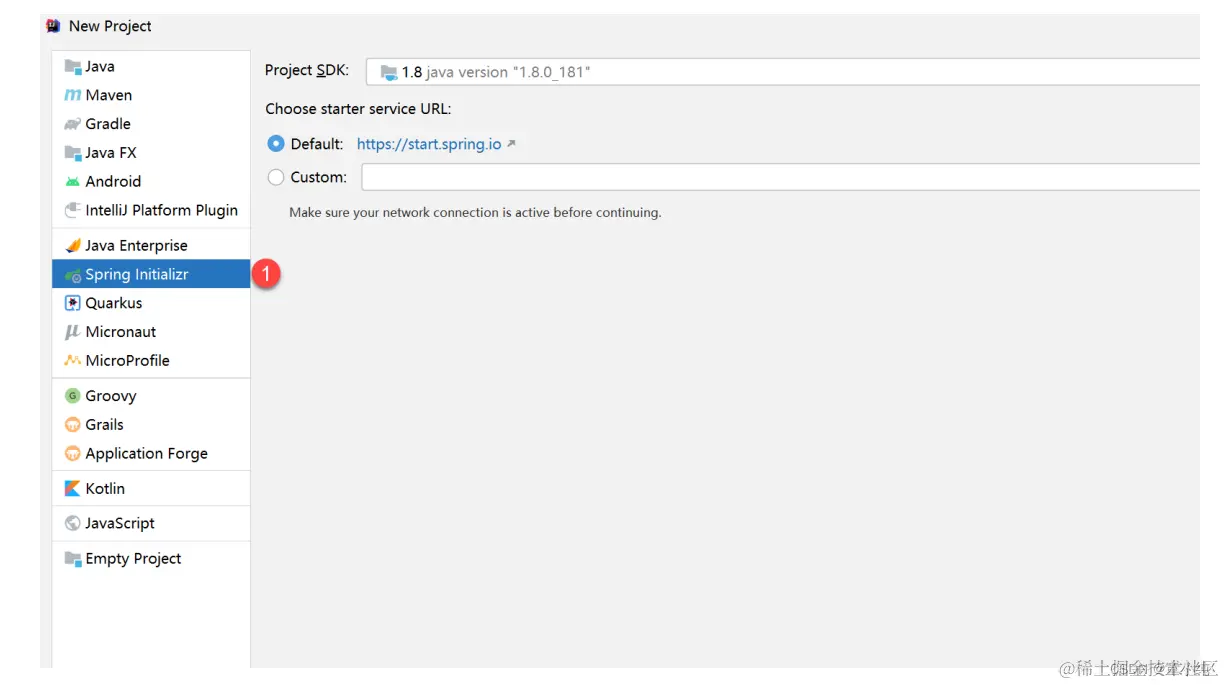This screenshot has height=685, width=1225.
Task: Click the MicroProfile wave icon
Action: pyautogui.click(x=72, y=360)
